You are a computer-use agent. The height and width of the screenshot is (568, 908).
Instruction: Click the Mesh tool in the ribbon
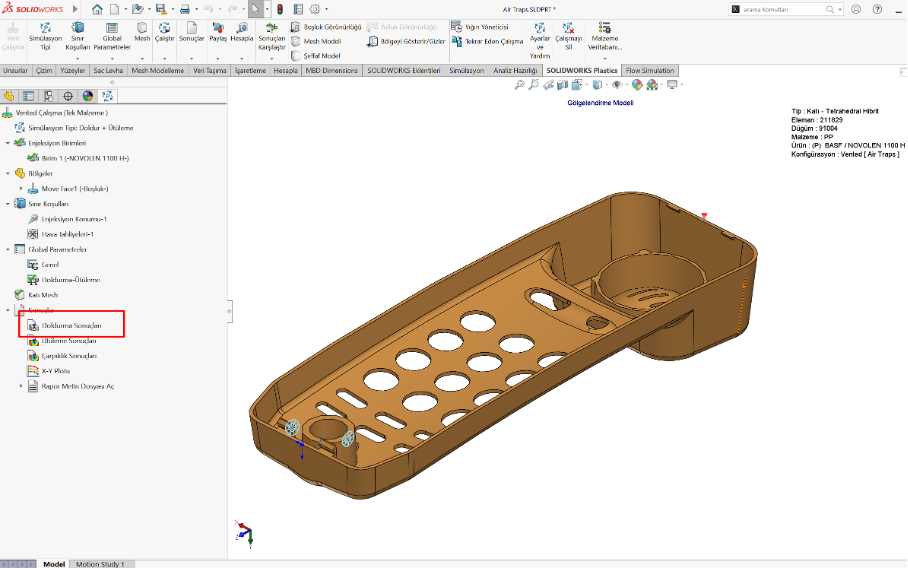pos(142,32)
